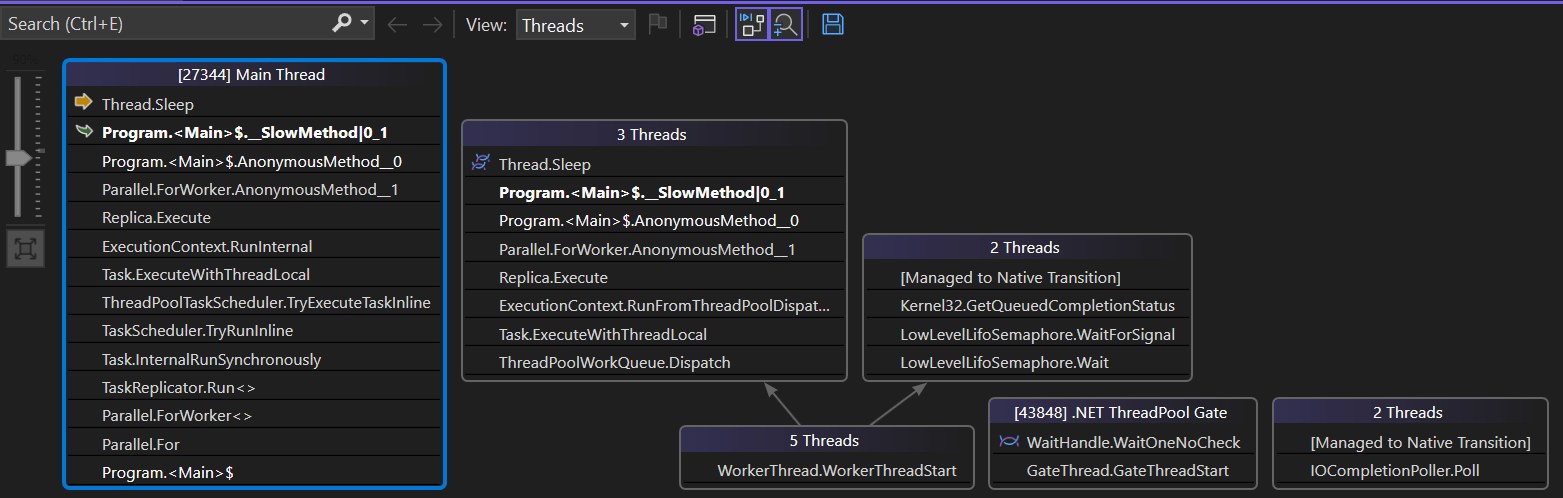Click the search magnifier icon
The width and height of the screenshot is (1563, 498).
coord(341,24)
